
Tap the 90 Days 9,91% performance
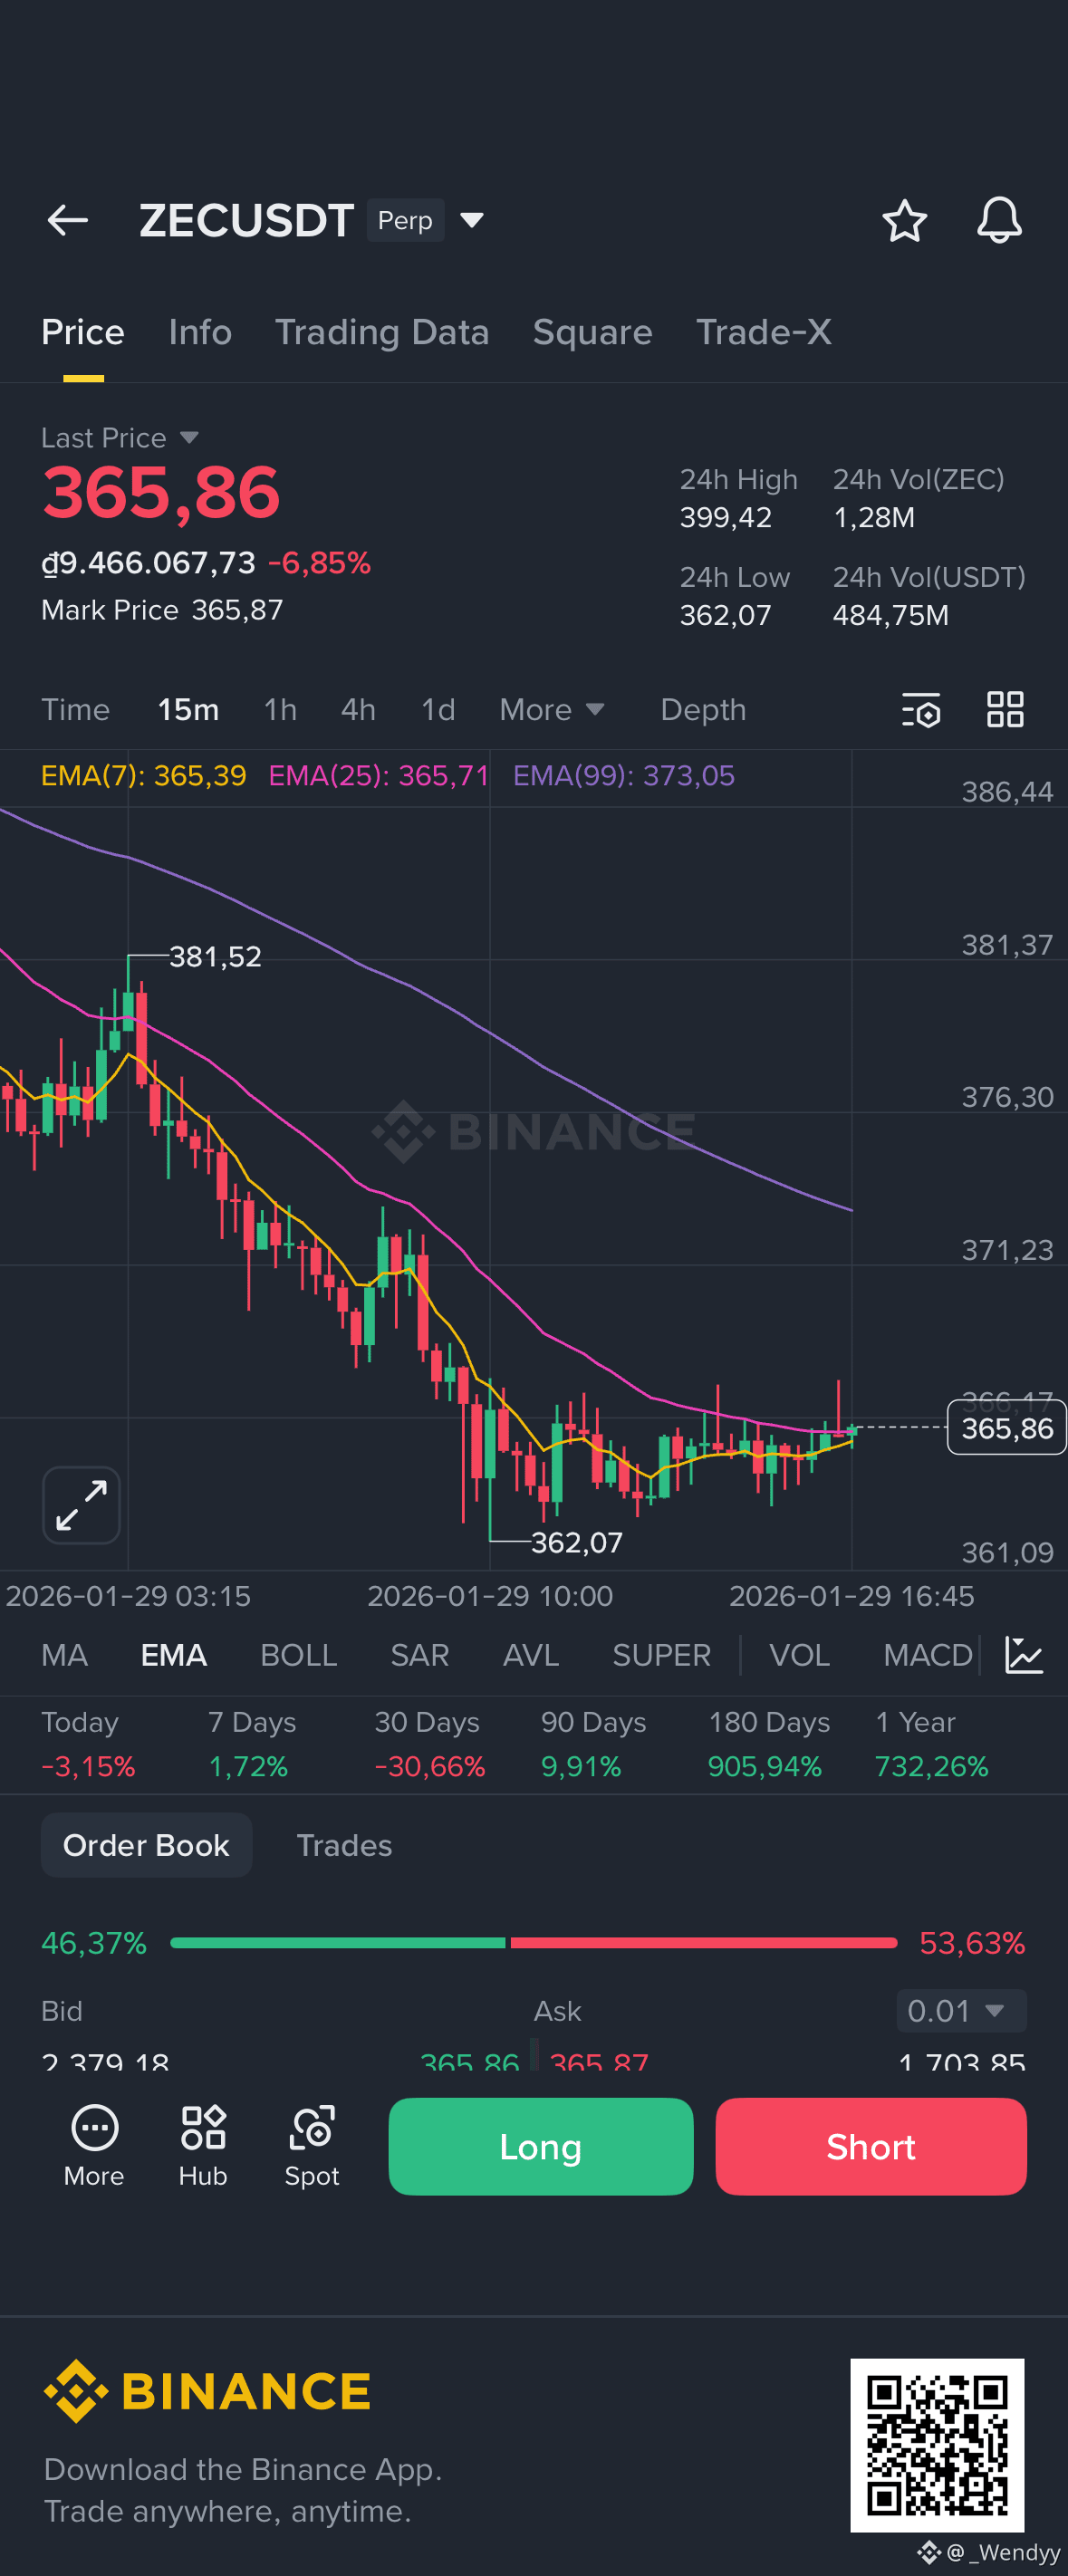click(x=593, y=1744)
